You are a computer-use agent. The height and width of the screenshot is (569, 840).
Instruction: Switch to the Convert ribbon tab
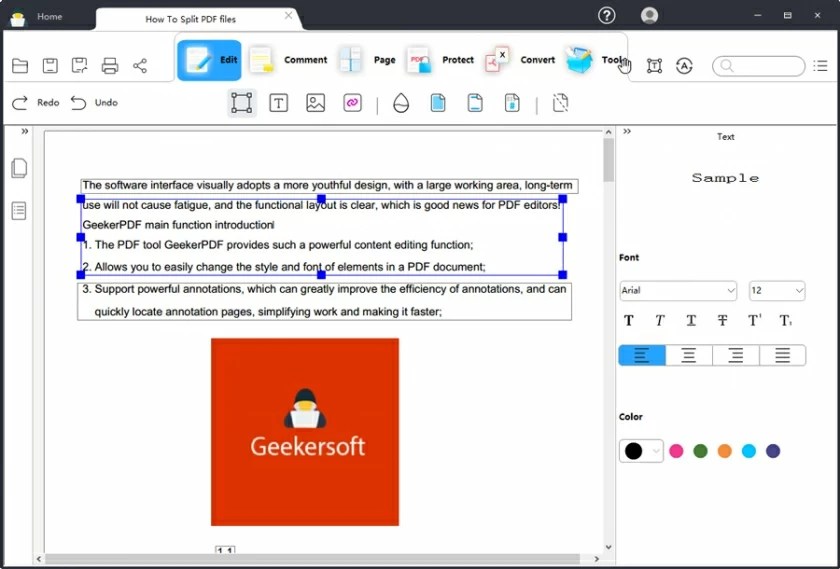(520, 60)
